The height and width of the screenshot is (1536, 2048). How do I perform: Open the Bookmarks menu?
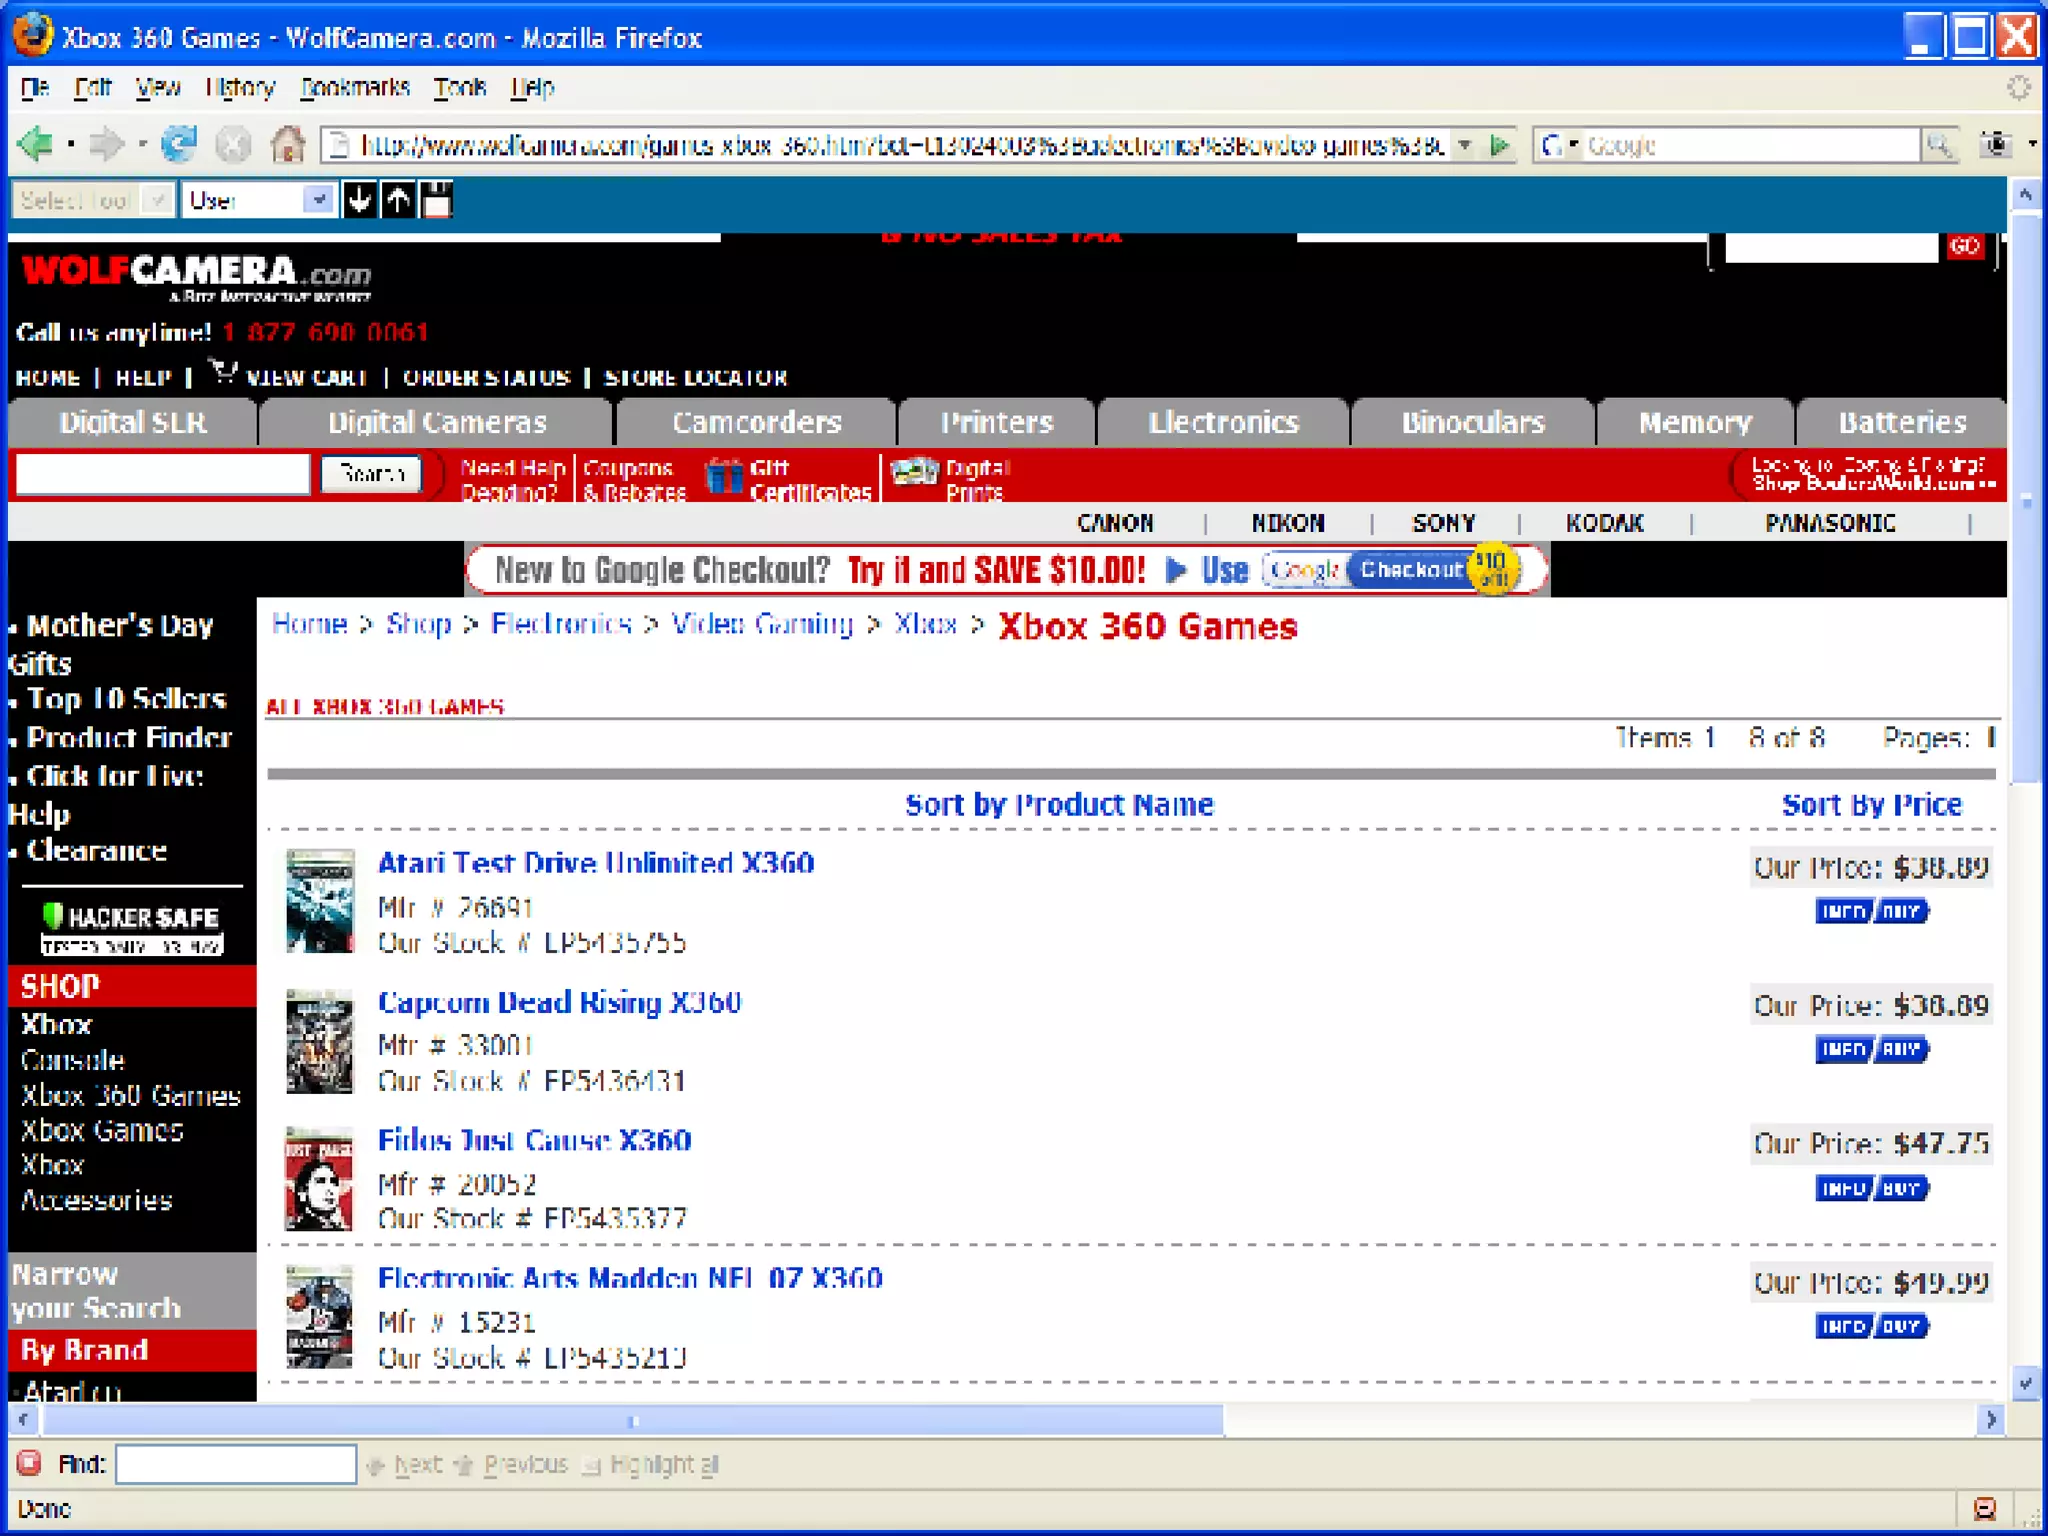pos(355,88)
